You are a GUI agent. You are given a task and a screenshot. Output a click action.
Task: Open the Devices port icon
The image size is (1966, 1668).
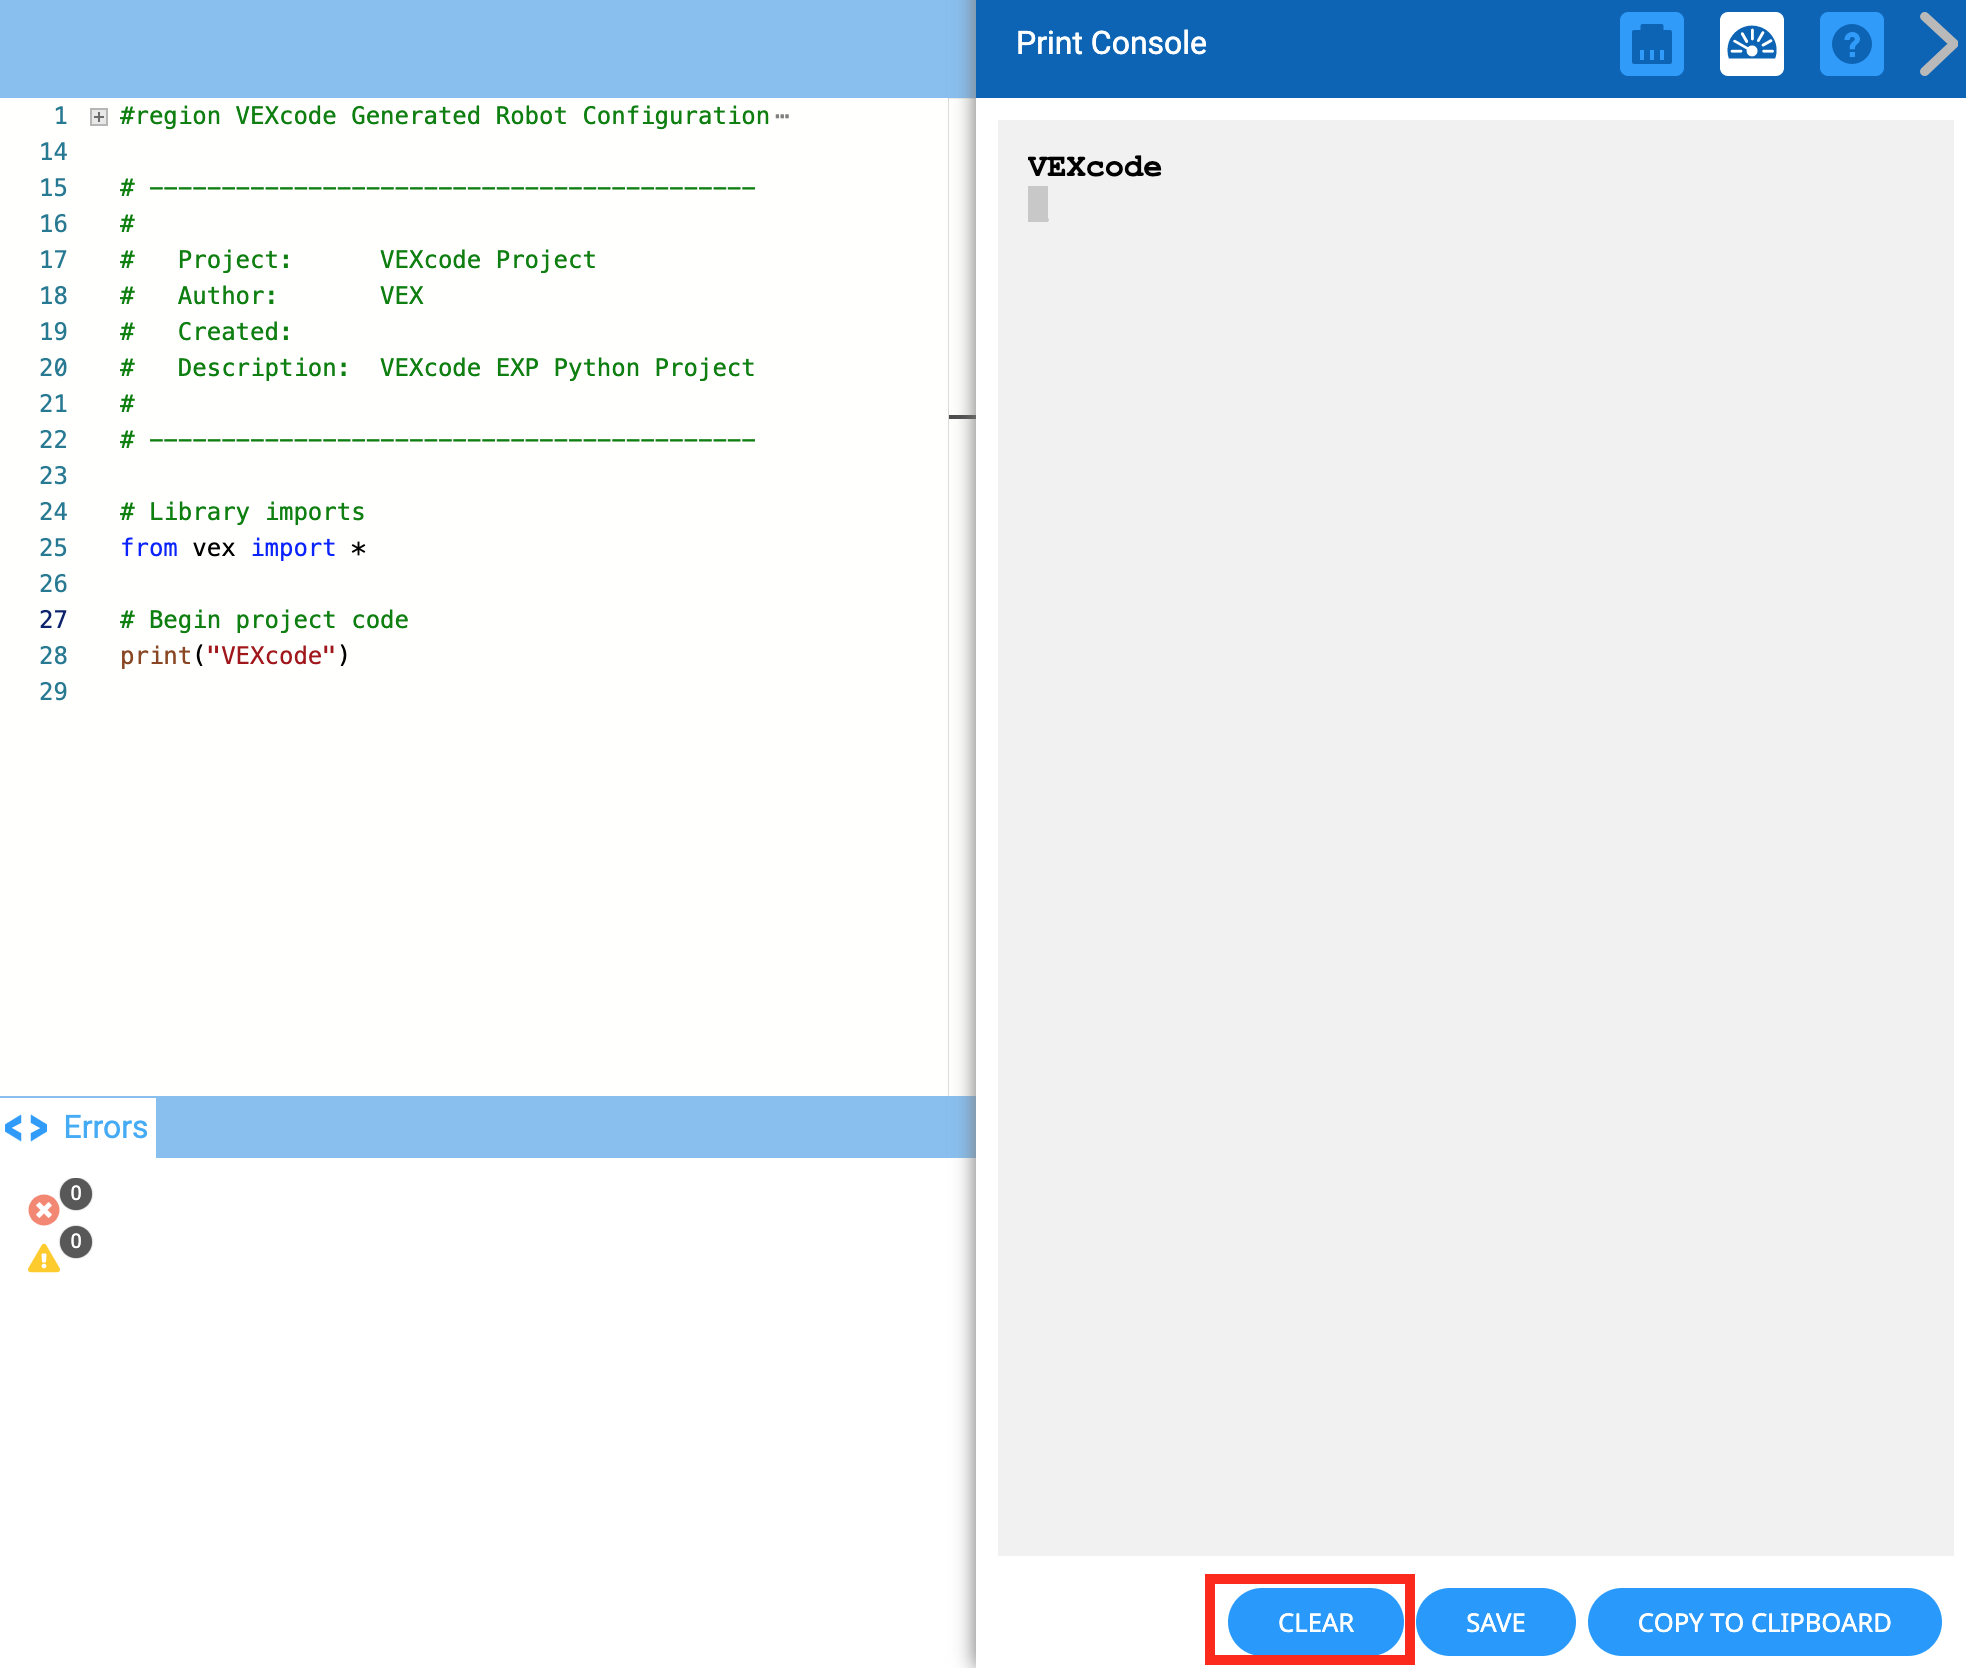[x=1651, y=45]
